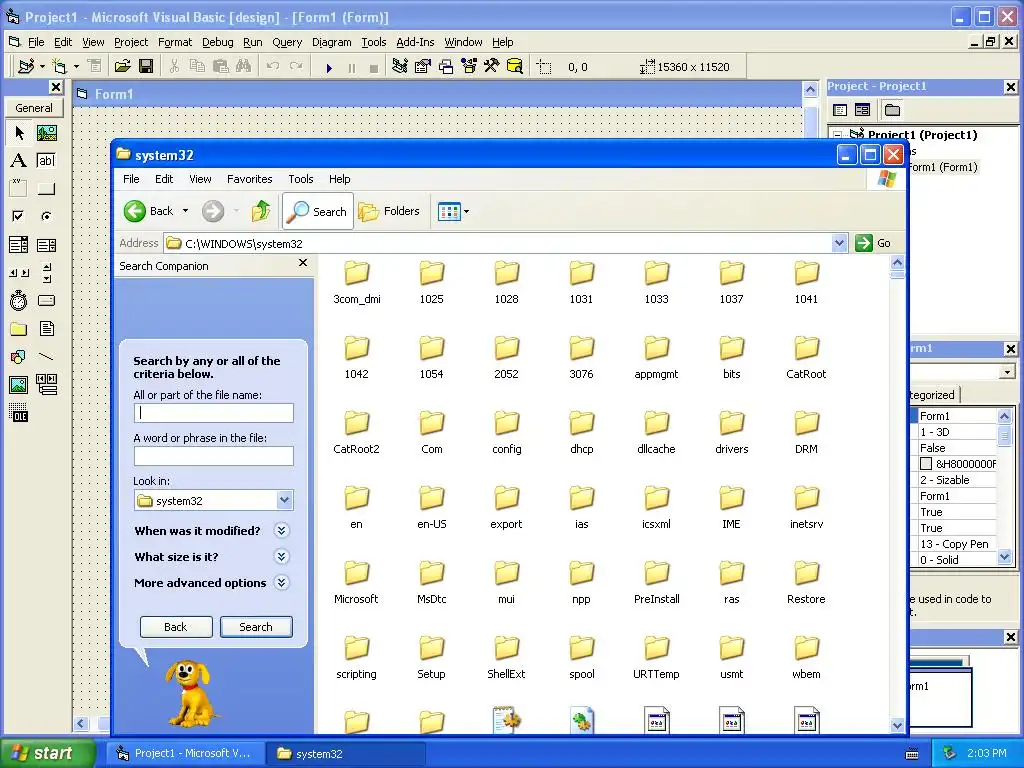
Task: Select the DirListBox control in toolbox
Action: point(19,328)
